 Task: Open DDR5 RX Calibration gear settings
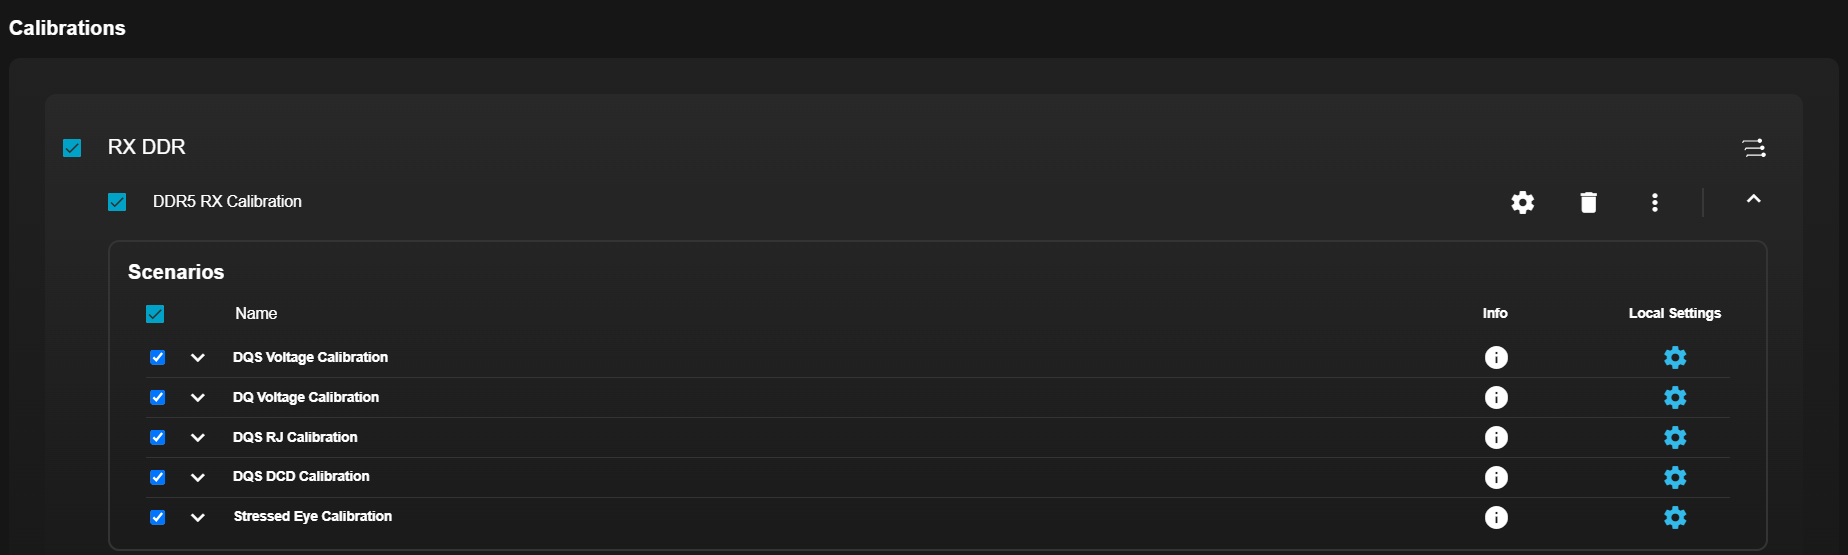coord(1522,202)
